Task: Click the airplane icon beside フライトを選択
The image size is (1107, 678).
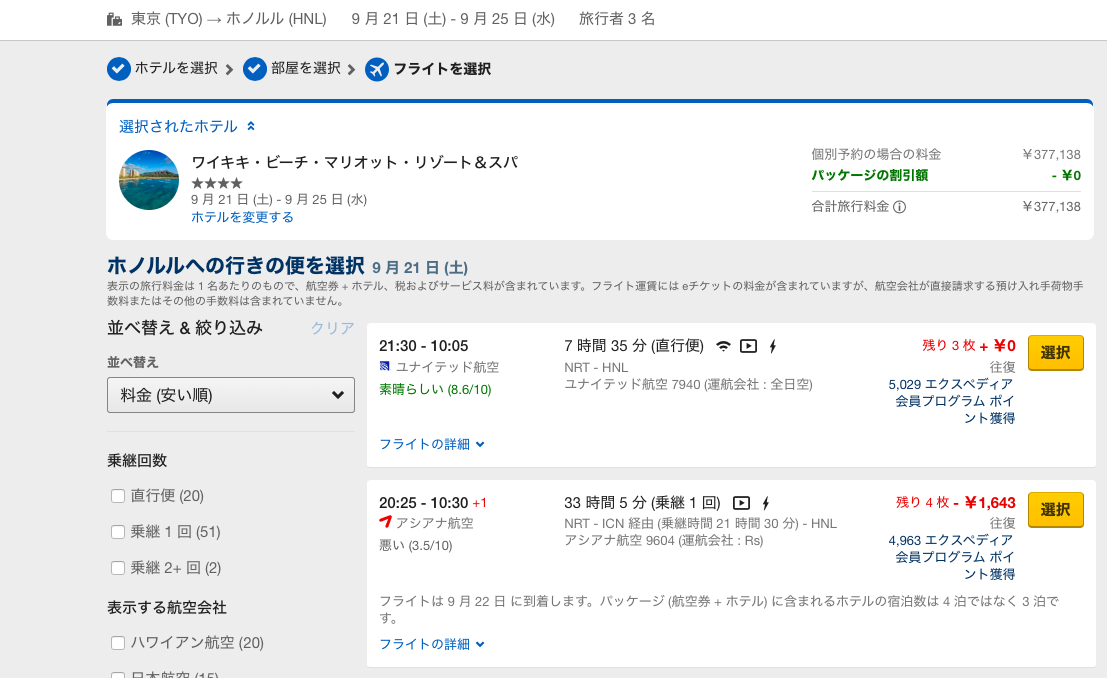Action: tap(377, 70)
